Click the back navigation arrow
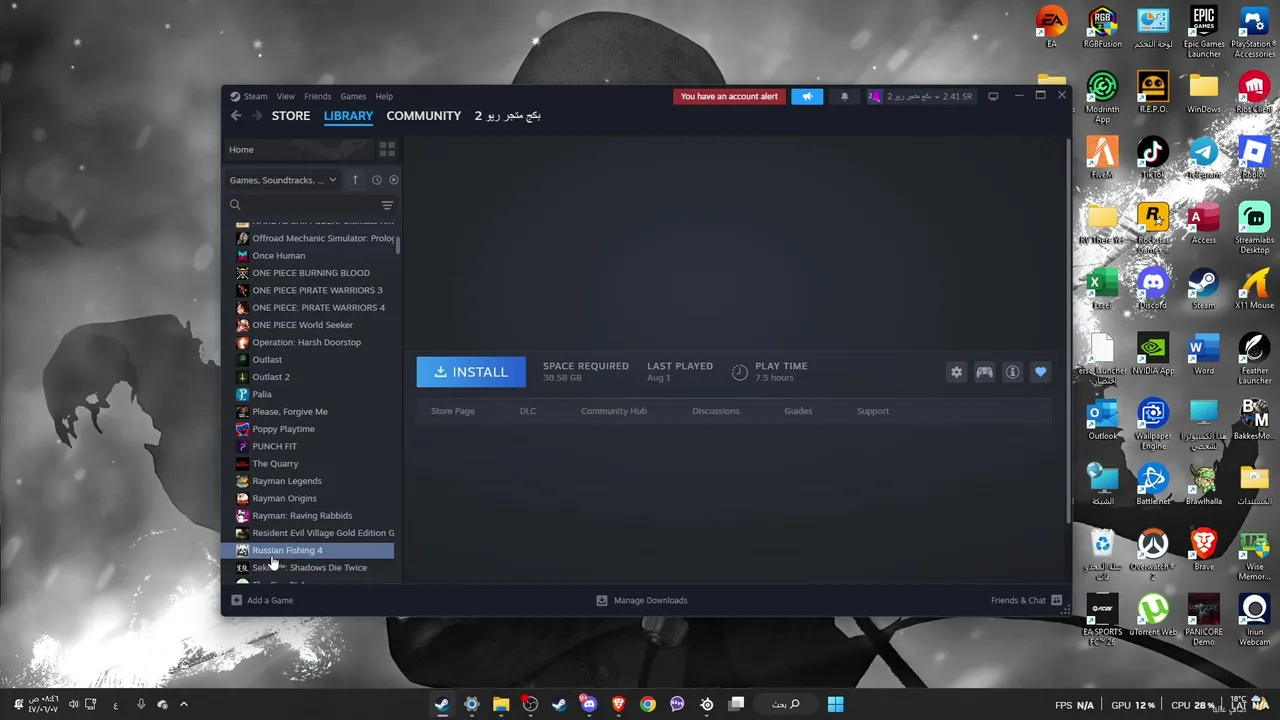Screen dimensions: 1280x720 click(x=236, y=116)
